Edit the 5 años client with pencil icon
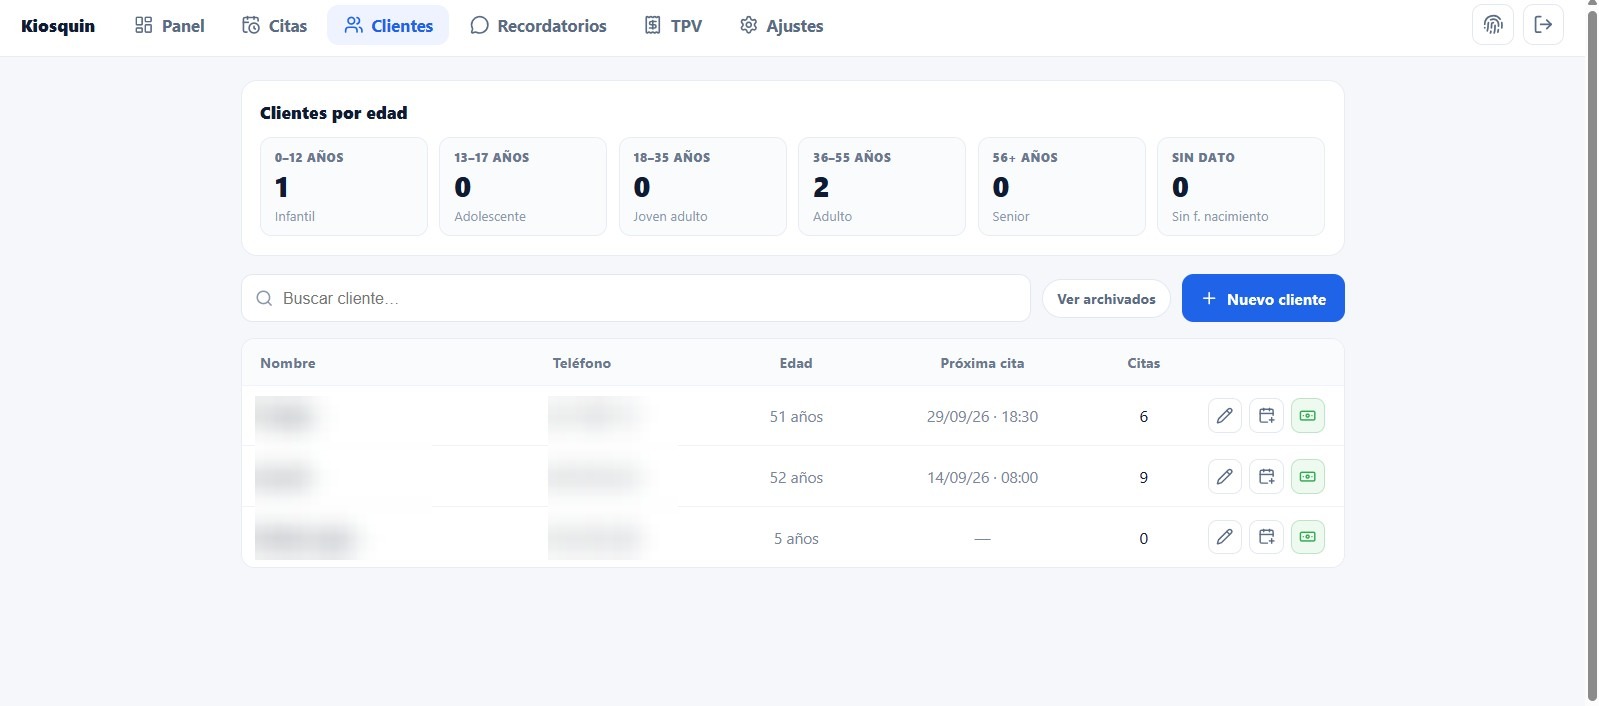Image resolution: width=1599 pixels, height=706 pixels. coord(1225,537)
